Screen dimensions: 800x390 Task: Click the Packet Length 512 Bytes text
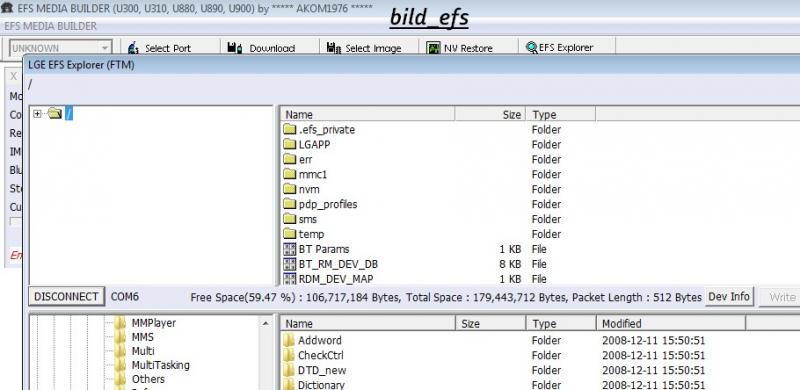637,297
